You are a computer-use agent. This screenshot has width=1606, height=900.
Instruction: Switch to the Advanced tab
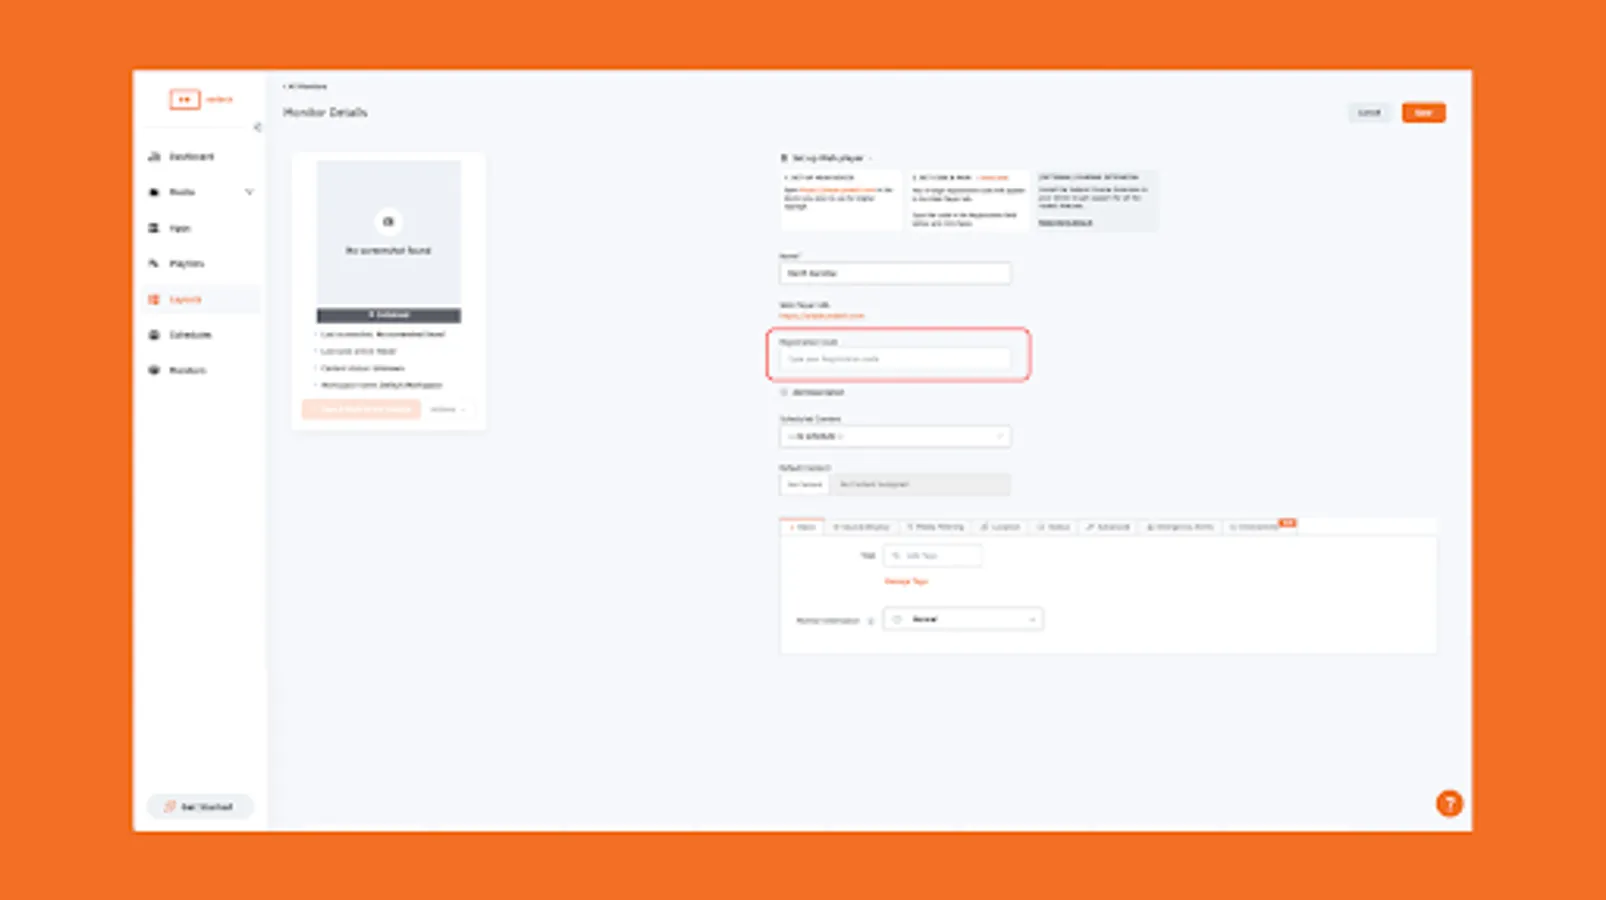click(x=1108, y=527)
